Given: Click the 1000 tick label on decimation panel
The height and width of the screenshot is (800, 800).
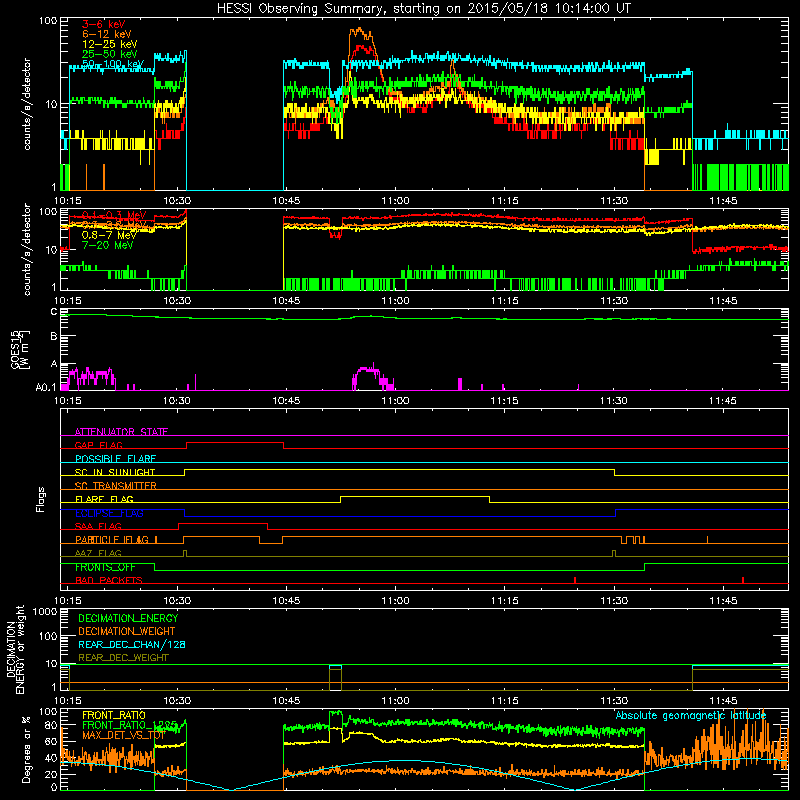Looking at the screenshot, I should click(45, 611).
